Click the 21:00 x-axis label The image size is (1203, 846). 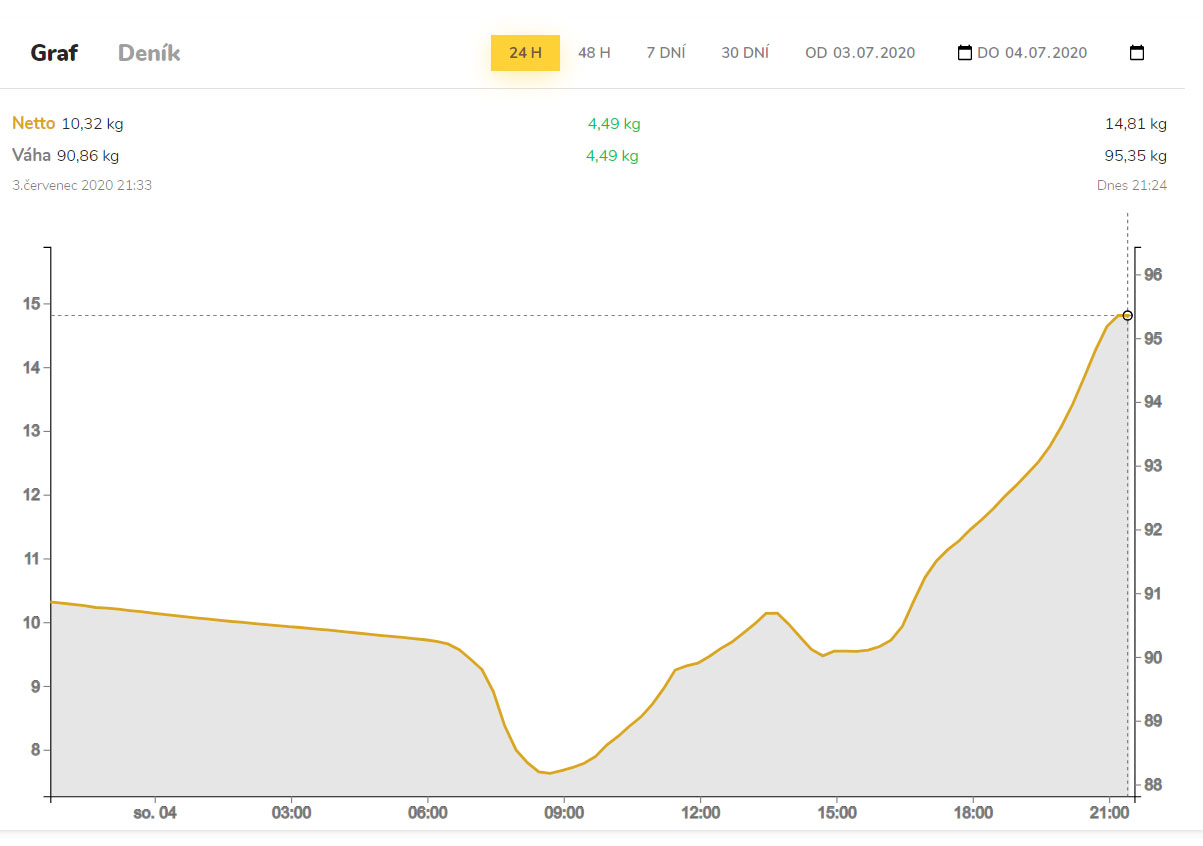[x=1109, y=813]
